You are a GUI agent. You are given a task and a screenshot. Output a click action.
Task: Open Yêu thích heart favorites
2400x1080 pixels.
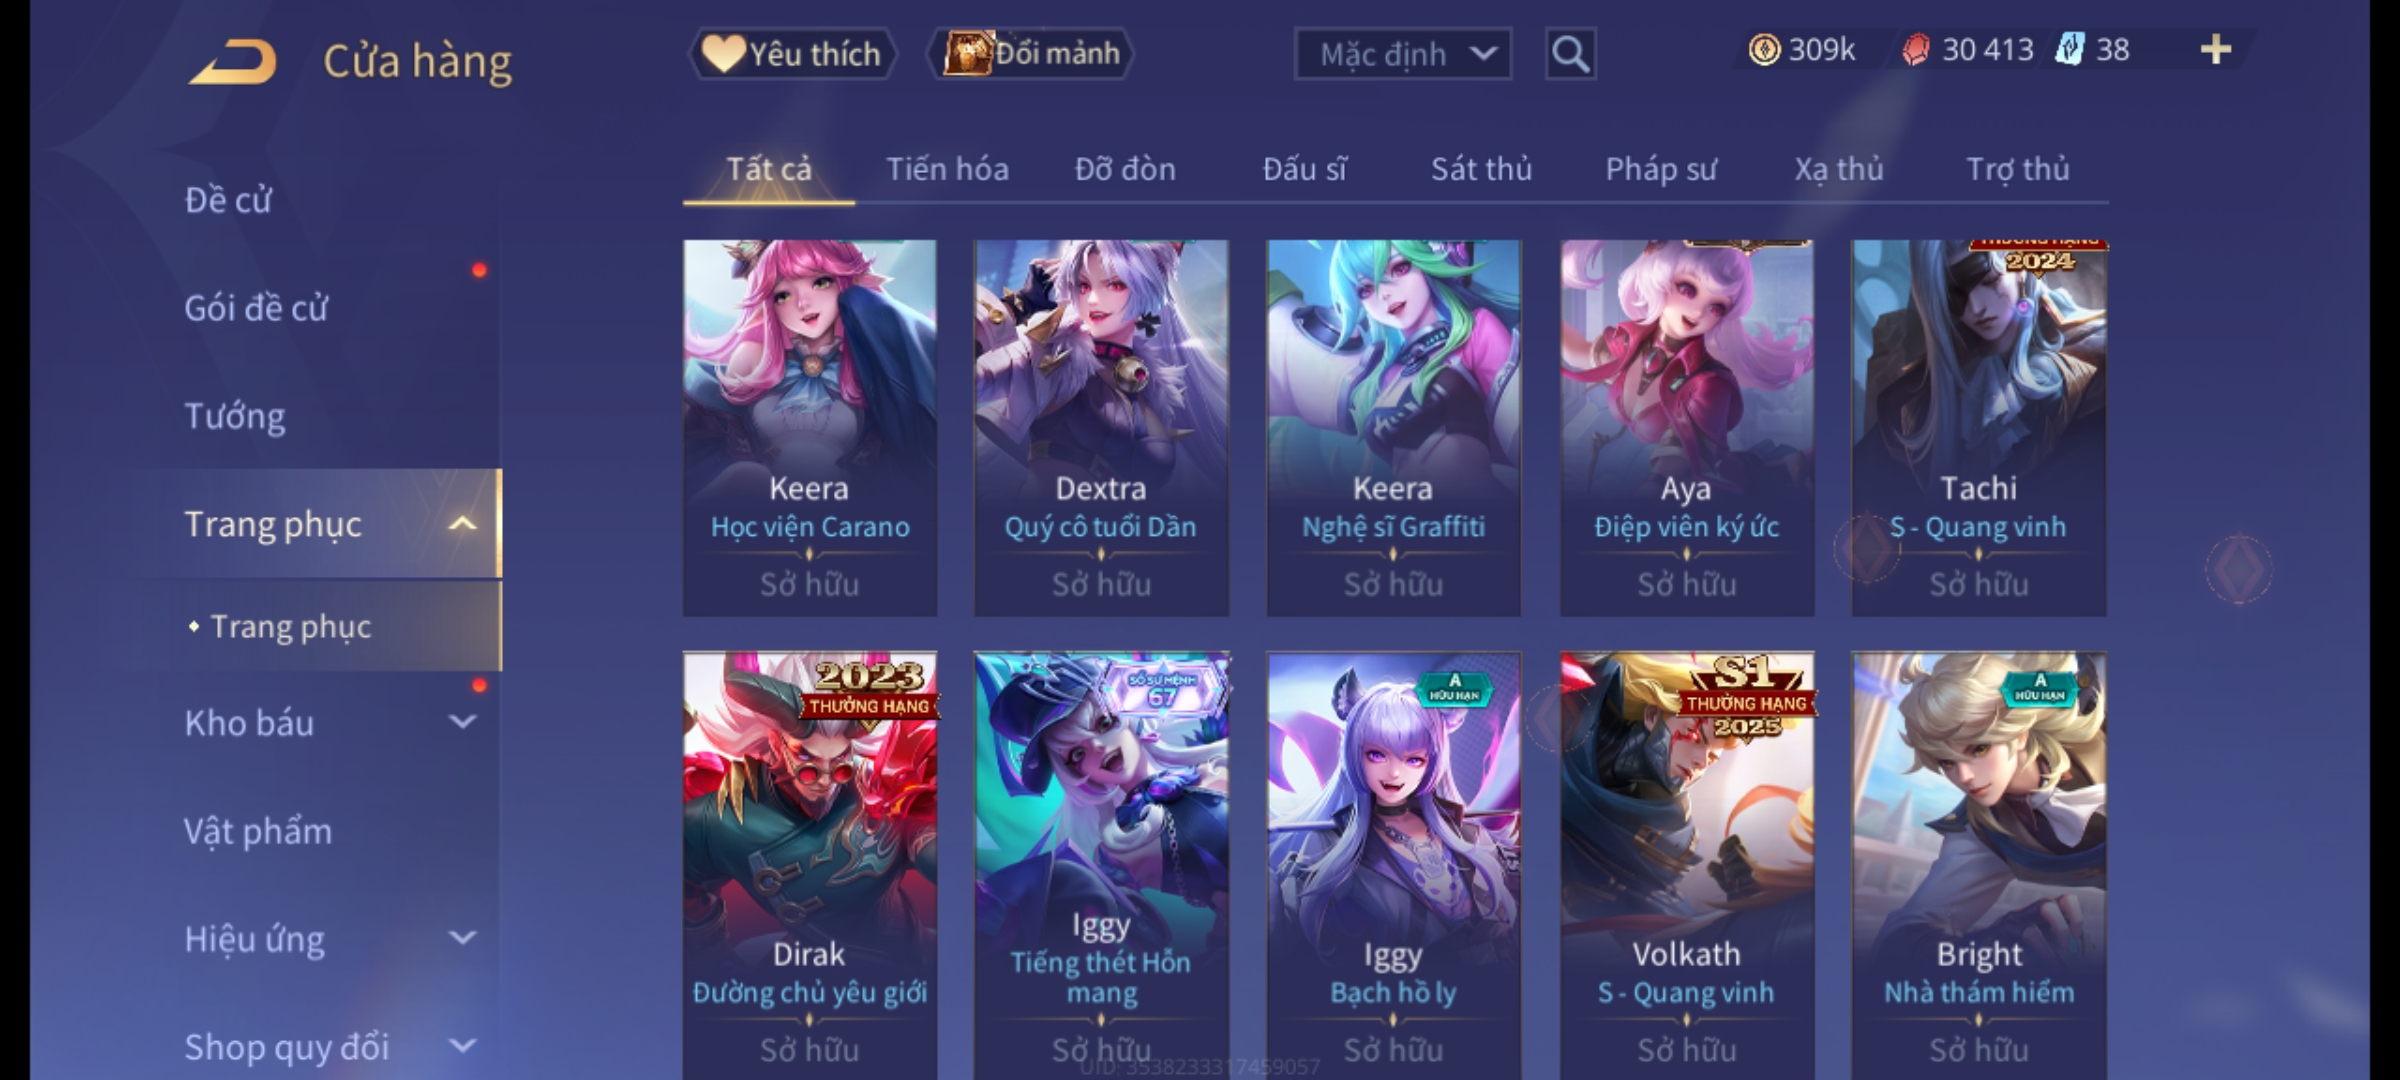[792, 54]
